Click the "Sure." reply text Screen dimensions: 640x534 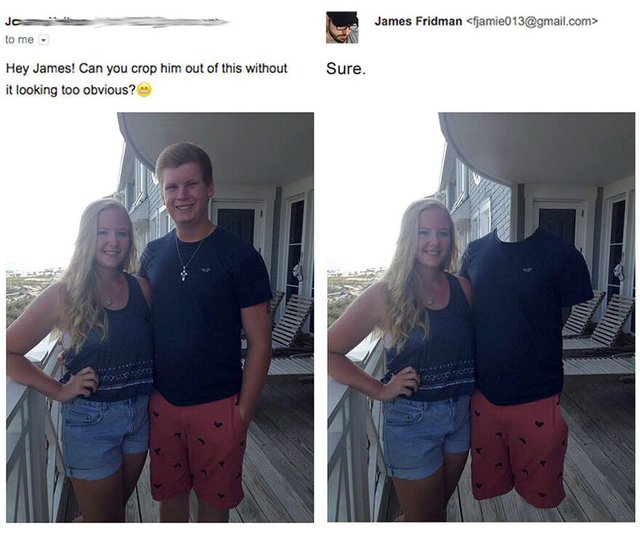pos(346,69)
